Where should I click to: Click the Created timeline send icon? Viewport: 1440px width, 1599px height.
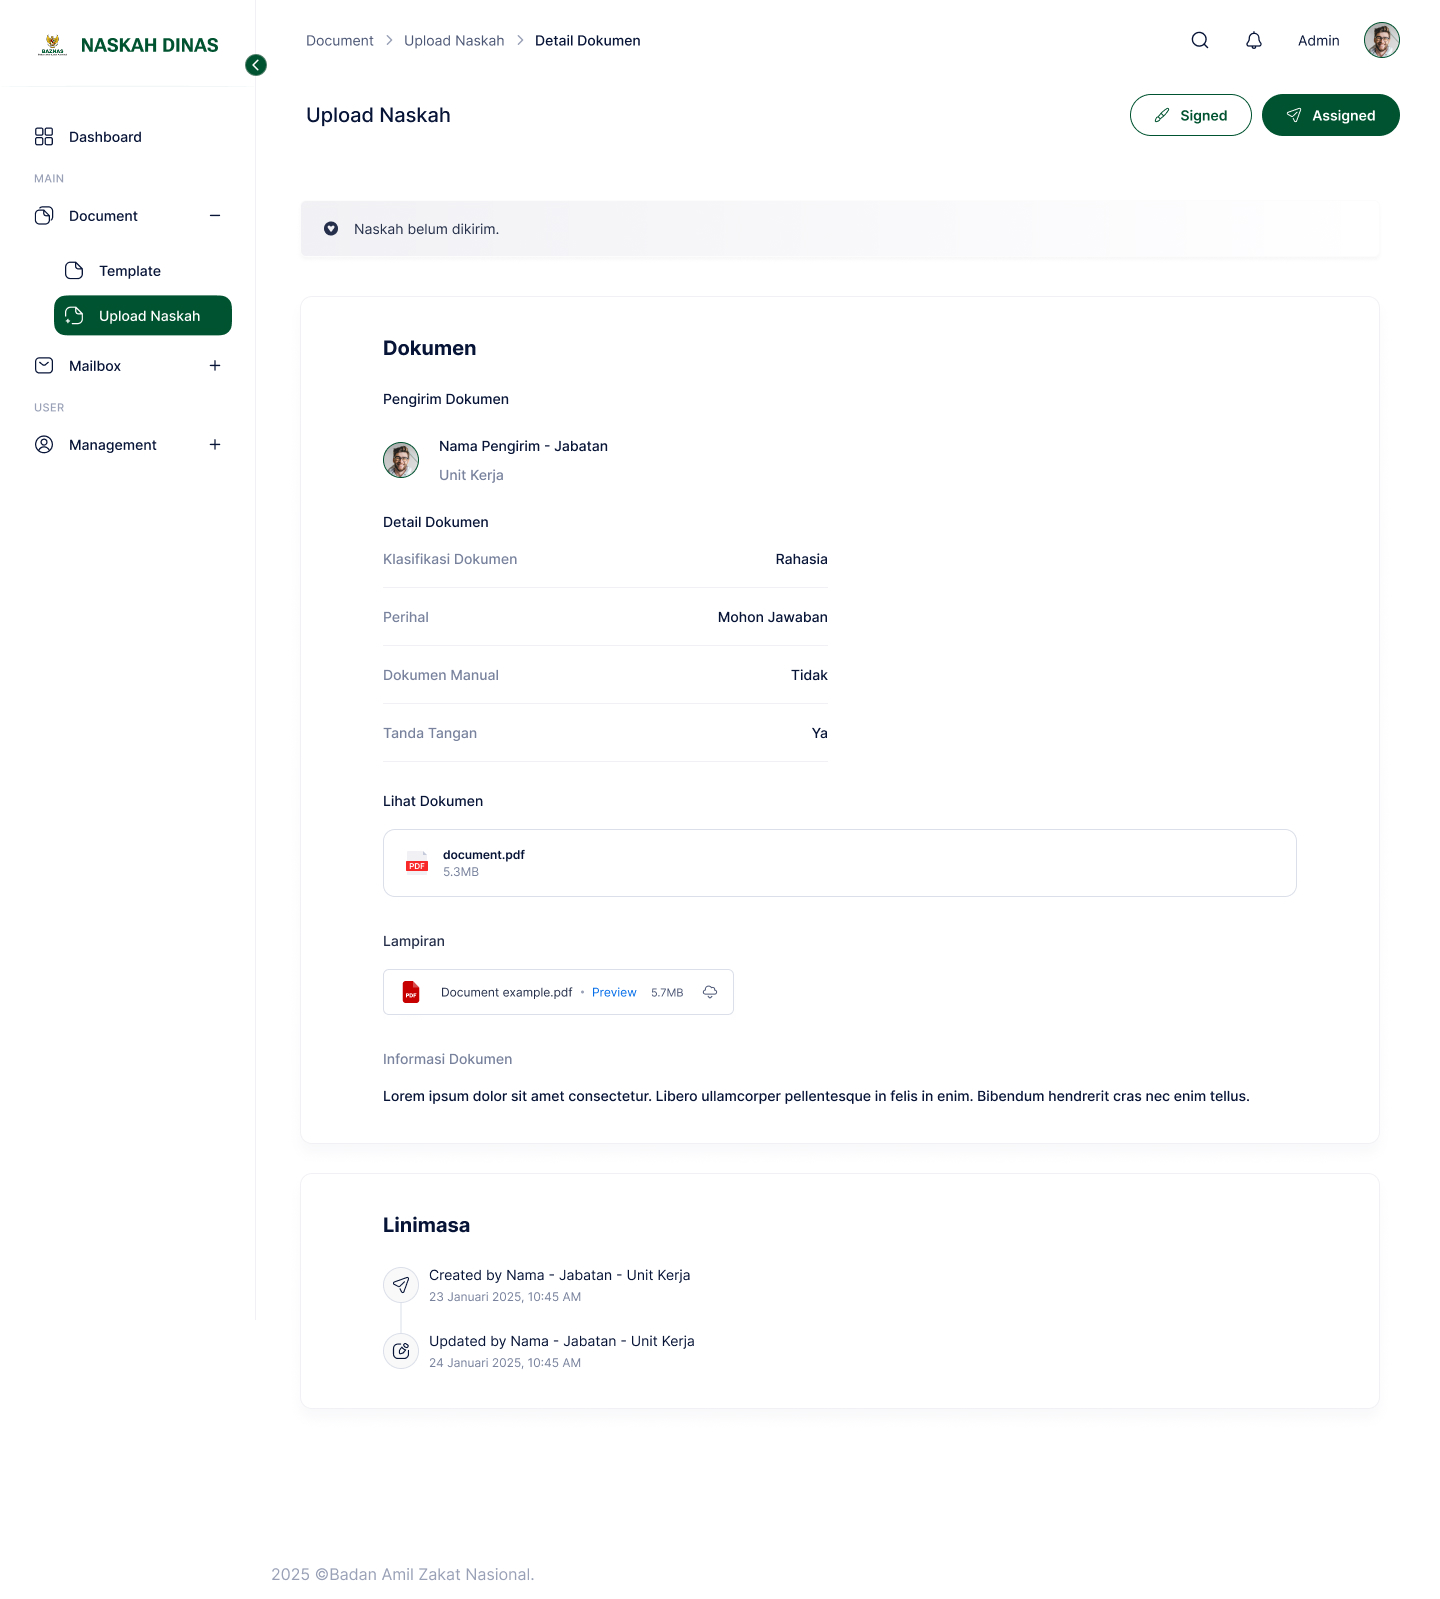click(x=401, y=1285)
